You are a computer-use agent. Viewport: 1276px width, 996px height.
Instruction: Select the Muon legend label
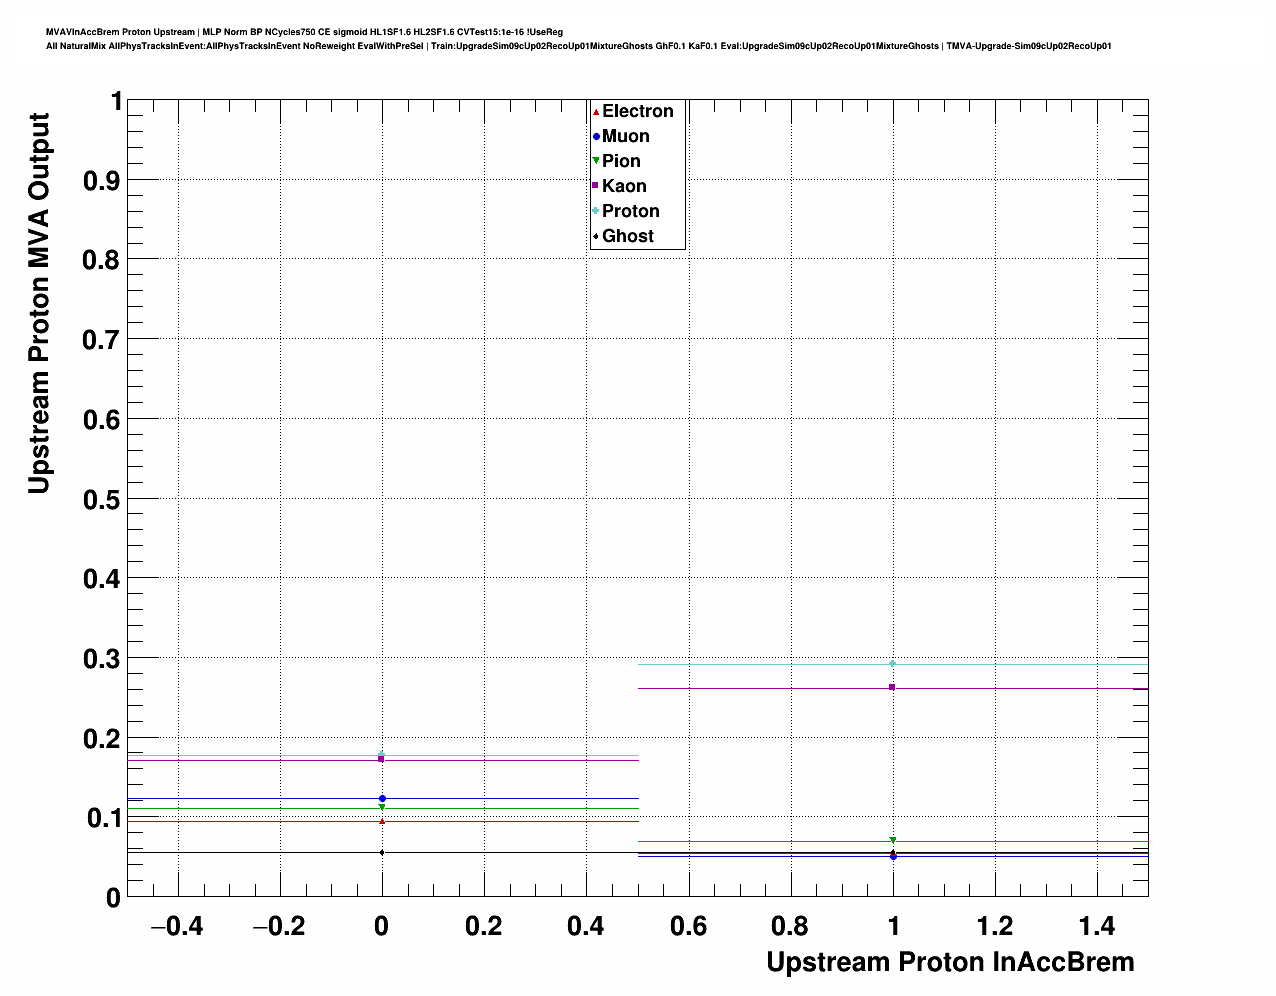point(626,136)
